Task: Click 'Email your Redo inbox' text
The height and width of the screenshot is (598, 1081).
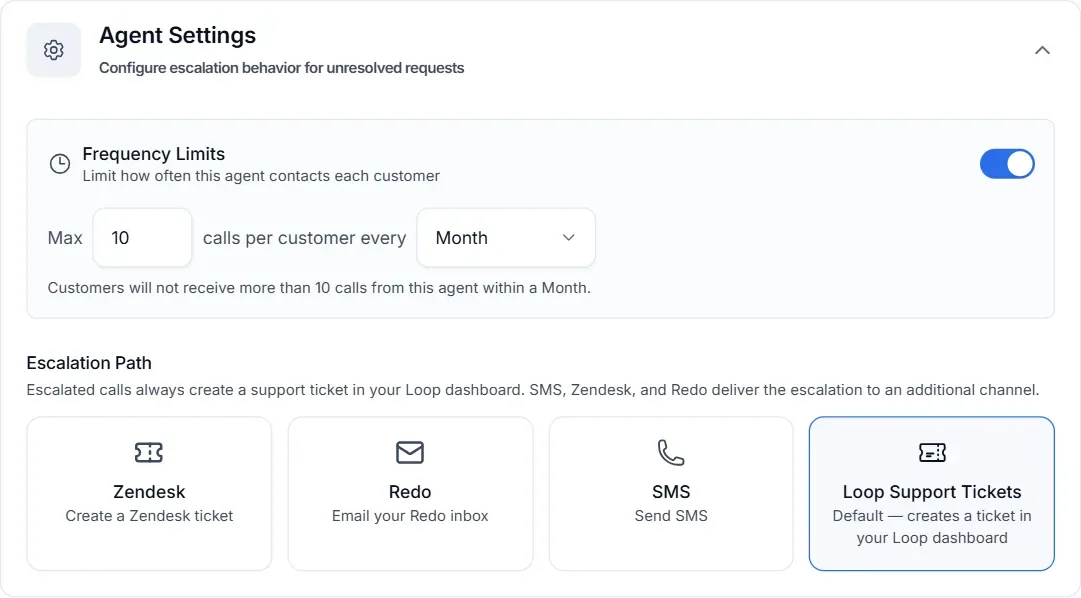Action: (x=410, y=516)
